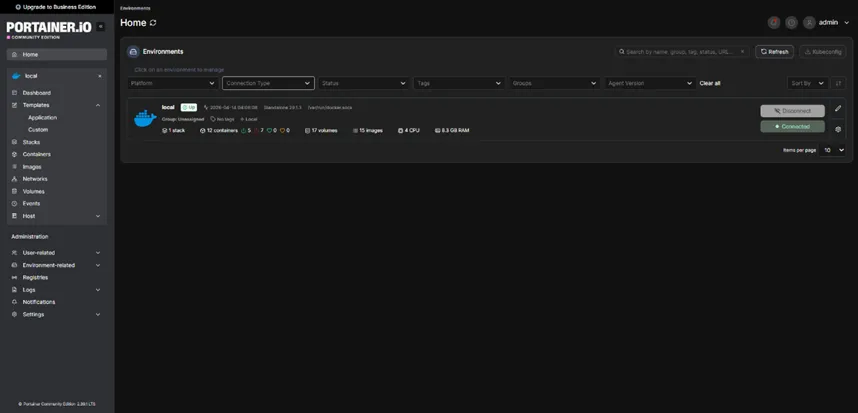Click the 17 volumes count
858x413 pixels.
(x=321, y=131)
